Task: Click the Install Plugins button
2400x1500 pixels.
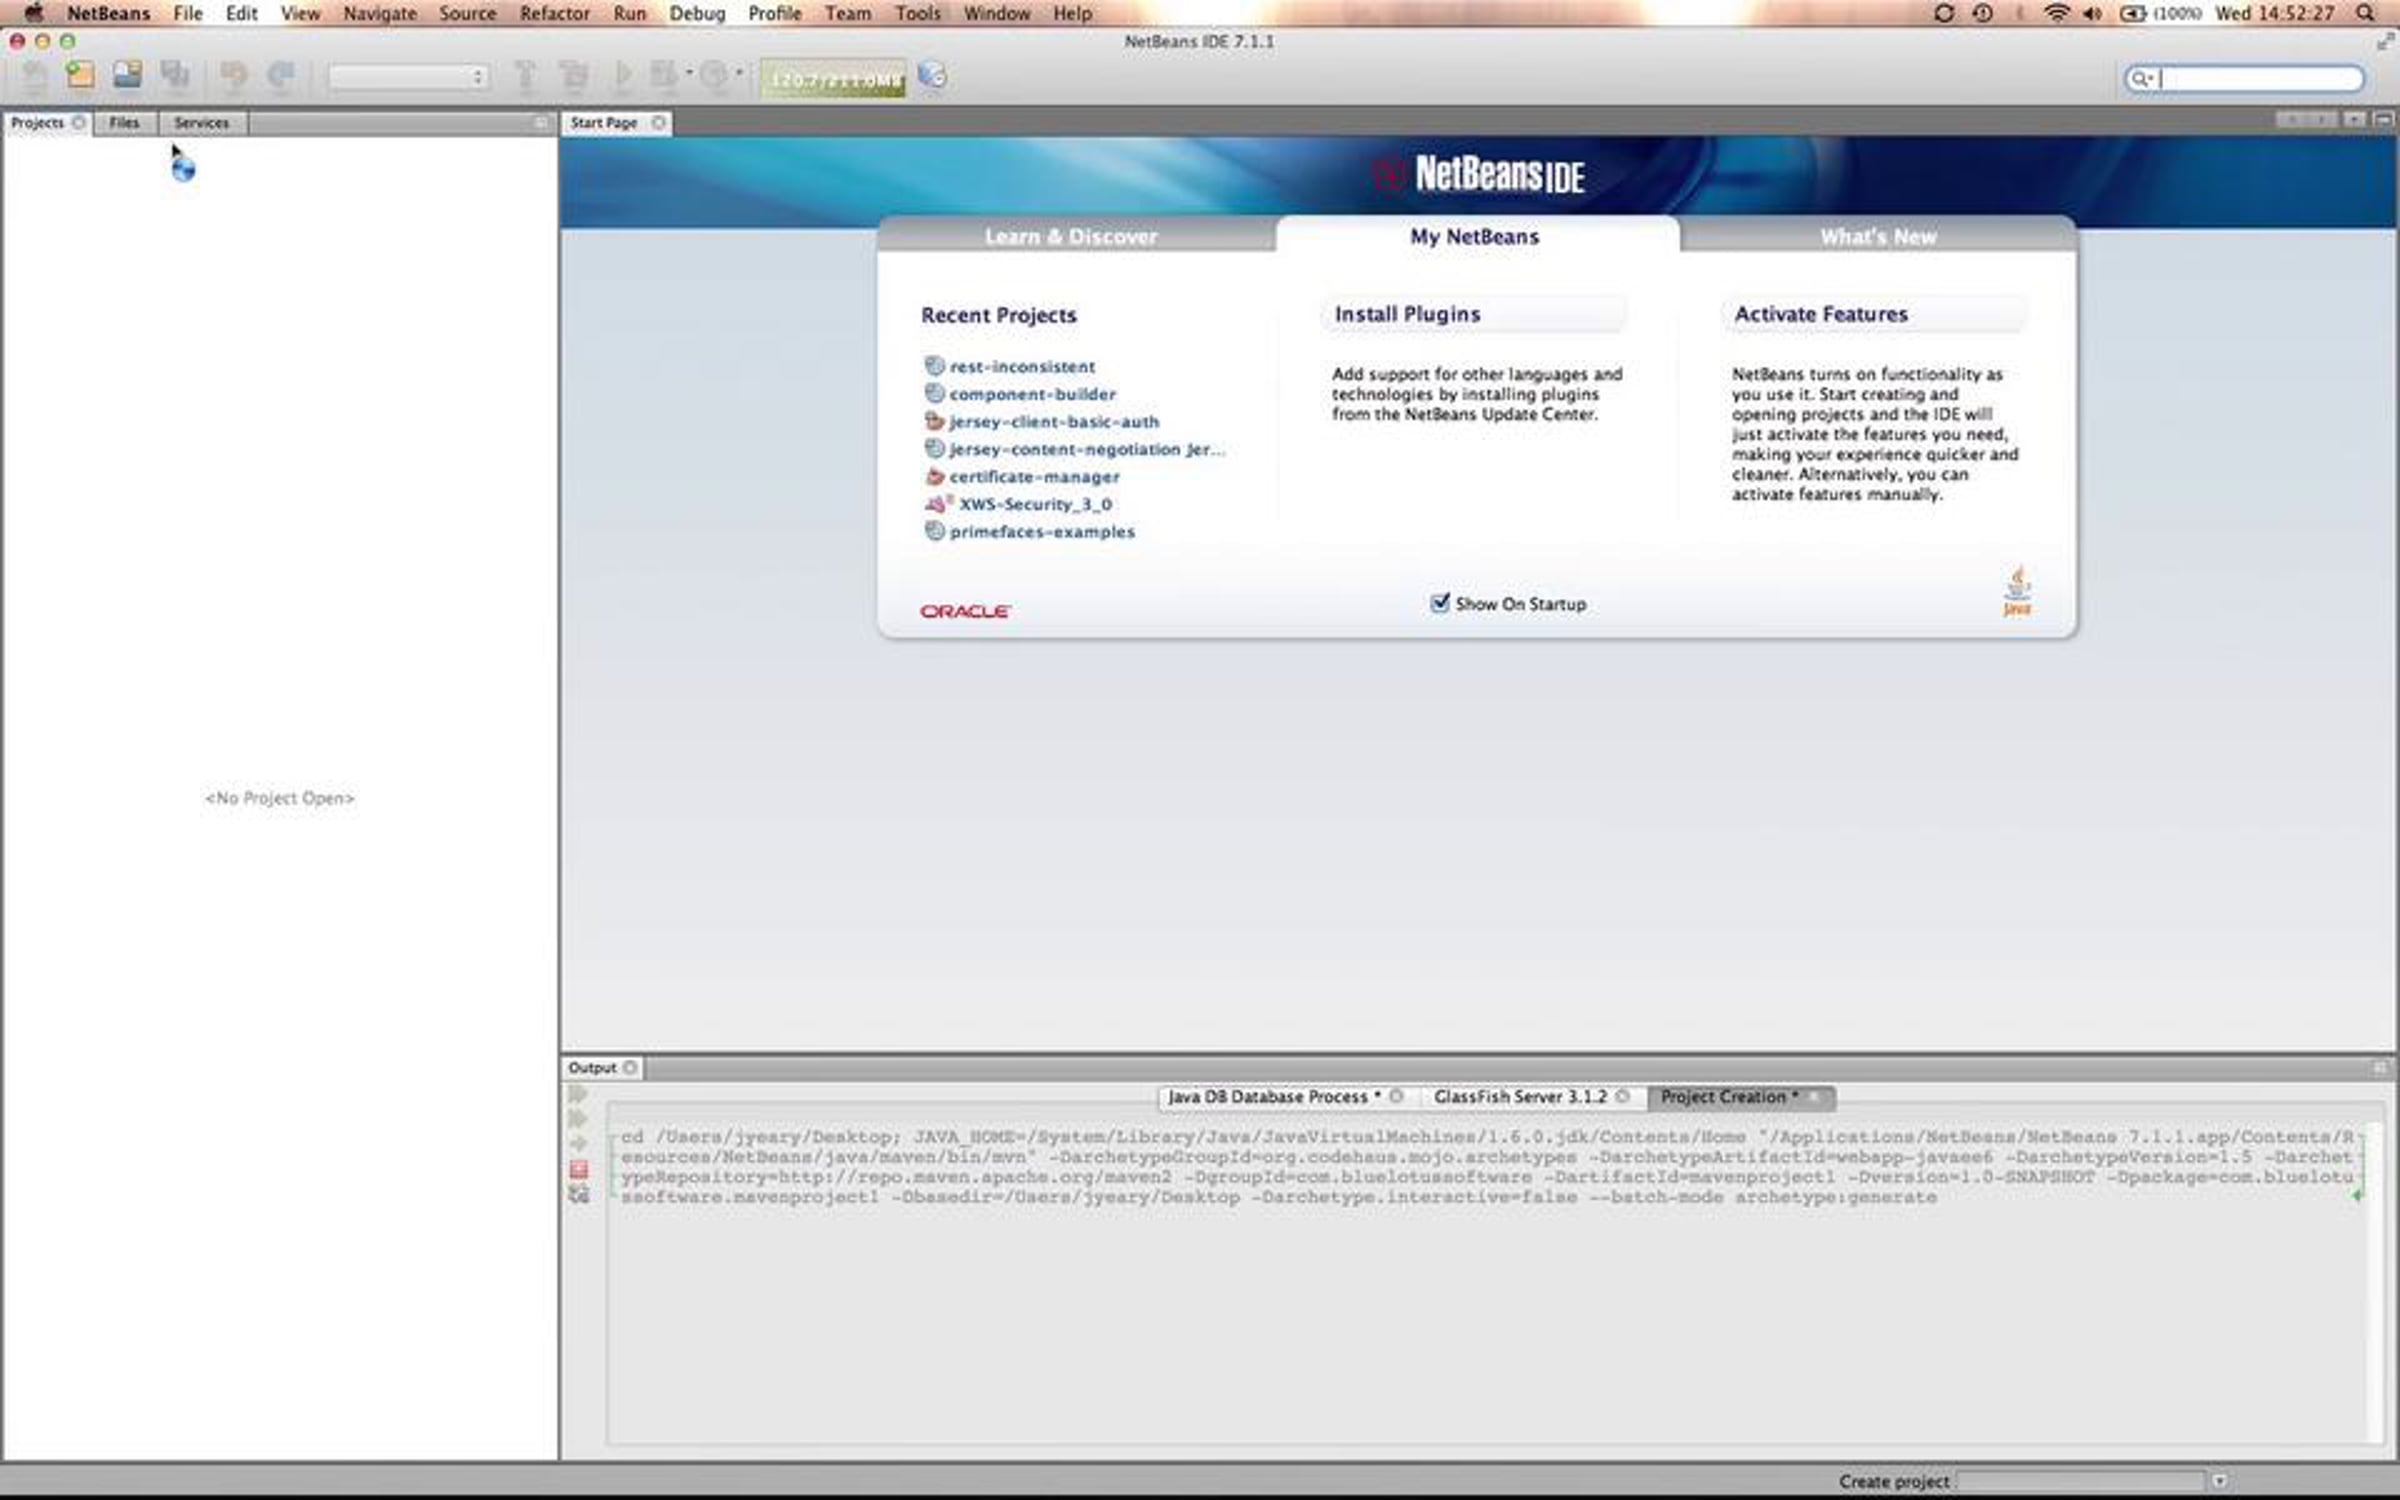Action: (1407, 314)
